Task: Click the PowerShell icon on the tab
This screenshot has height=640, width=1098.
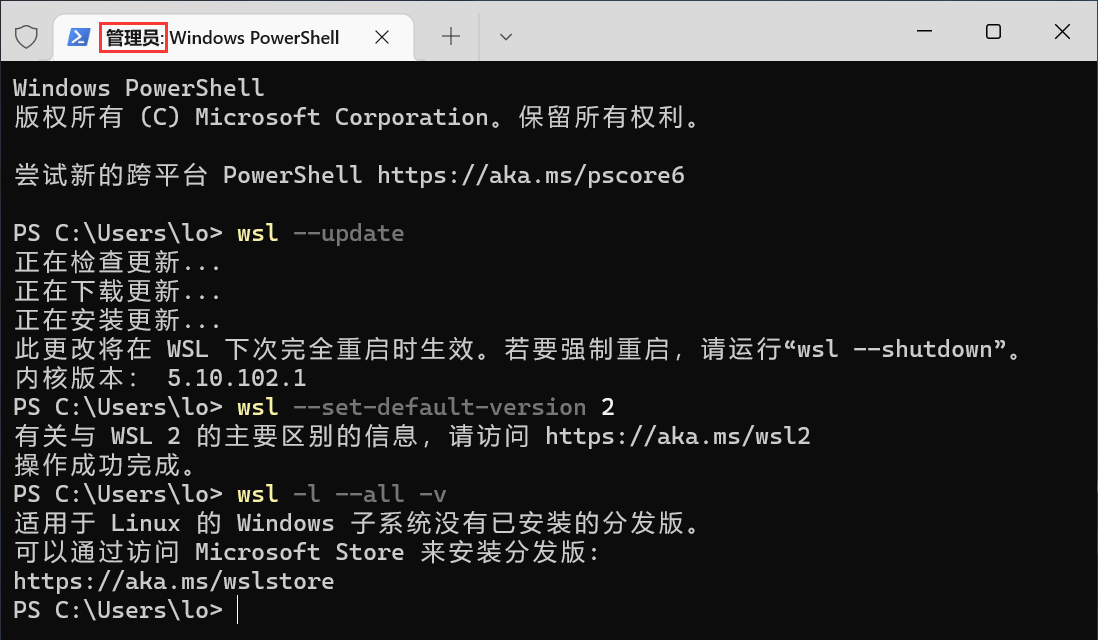Action: [x=77, y=37]
